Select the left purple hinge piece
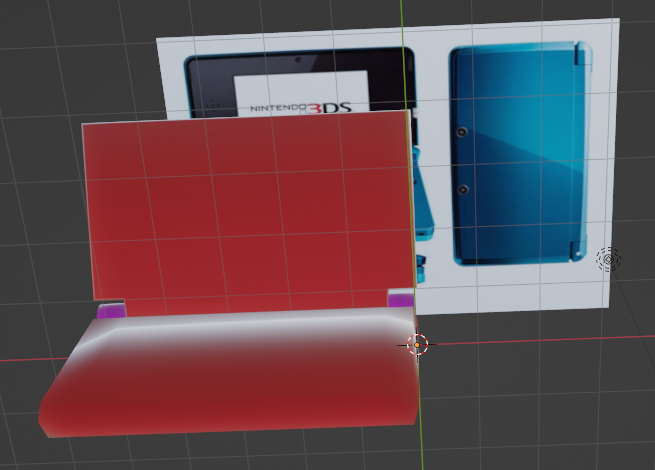The height and width of the screenshot is (470, 655). pos(112,311)
